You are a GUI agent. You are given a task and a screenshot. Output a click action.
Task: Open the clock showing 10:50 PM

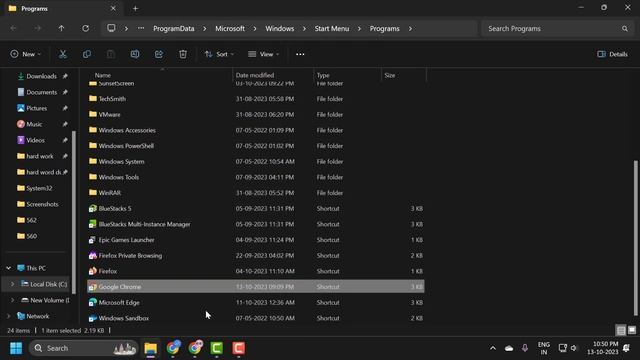tap(603, 348)
